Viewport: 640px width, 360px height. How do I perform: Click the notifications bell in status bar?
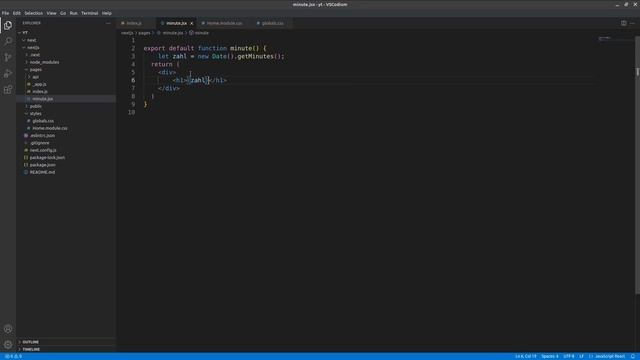point(633,356)
